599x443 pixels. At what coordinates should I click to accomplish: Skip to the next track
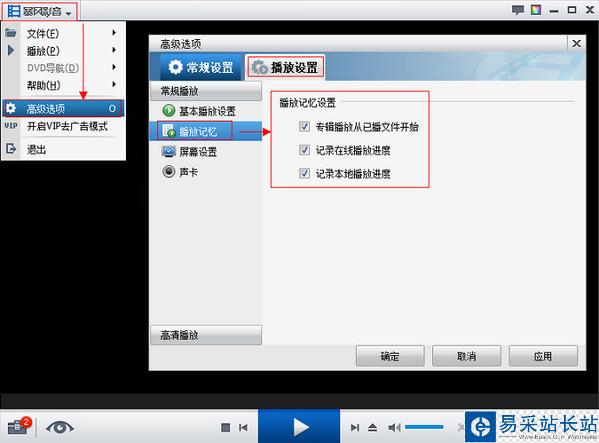point(355,427)
